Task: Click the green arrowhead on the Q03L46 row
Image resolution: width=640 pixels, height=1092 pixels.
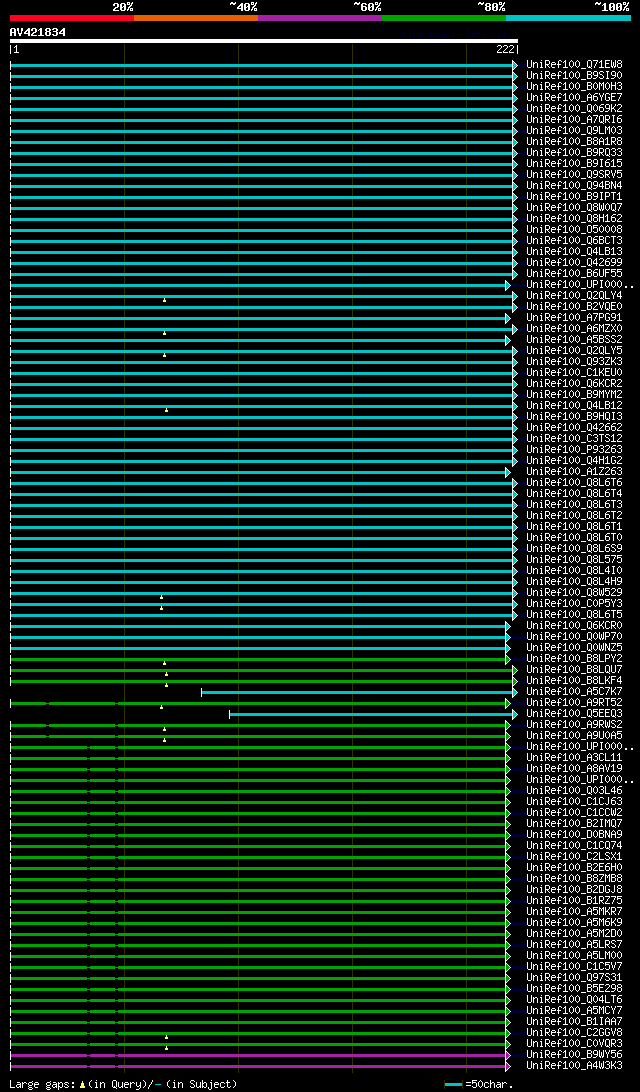Action: coord(508,790)
